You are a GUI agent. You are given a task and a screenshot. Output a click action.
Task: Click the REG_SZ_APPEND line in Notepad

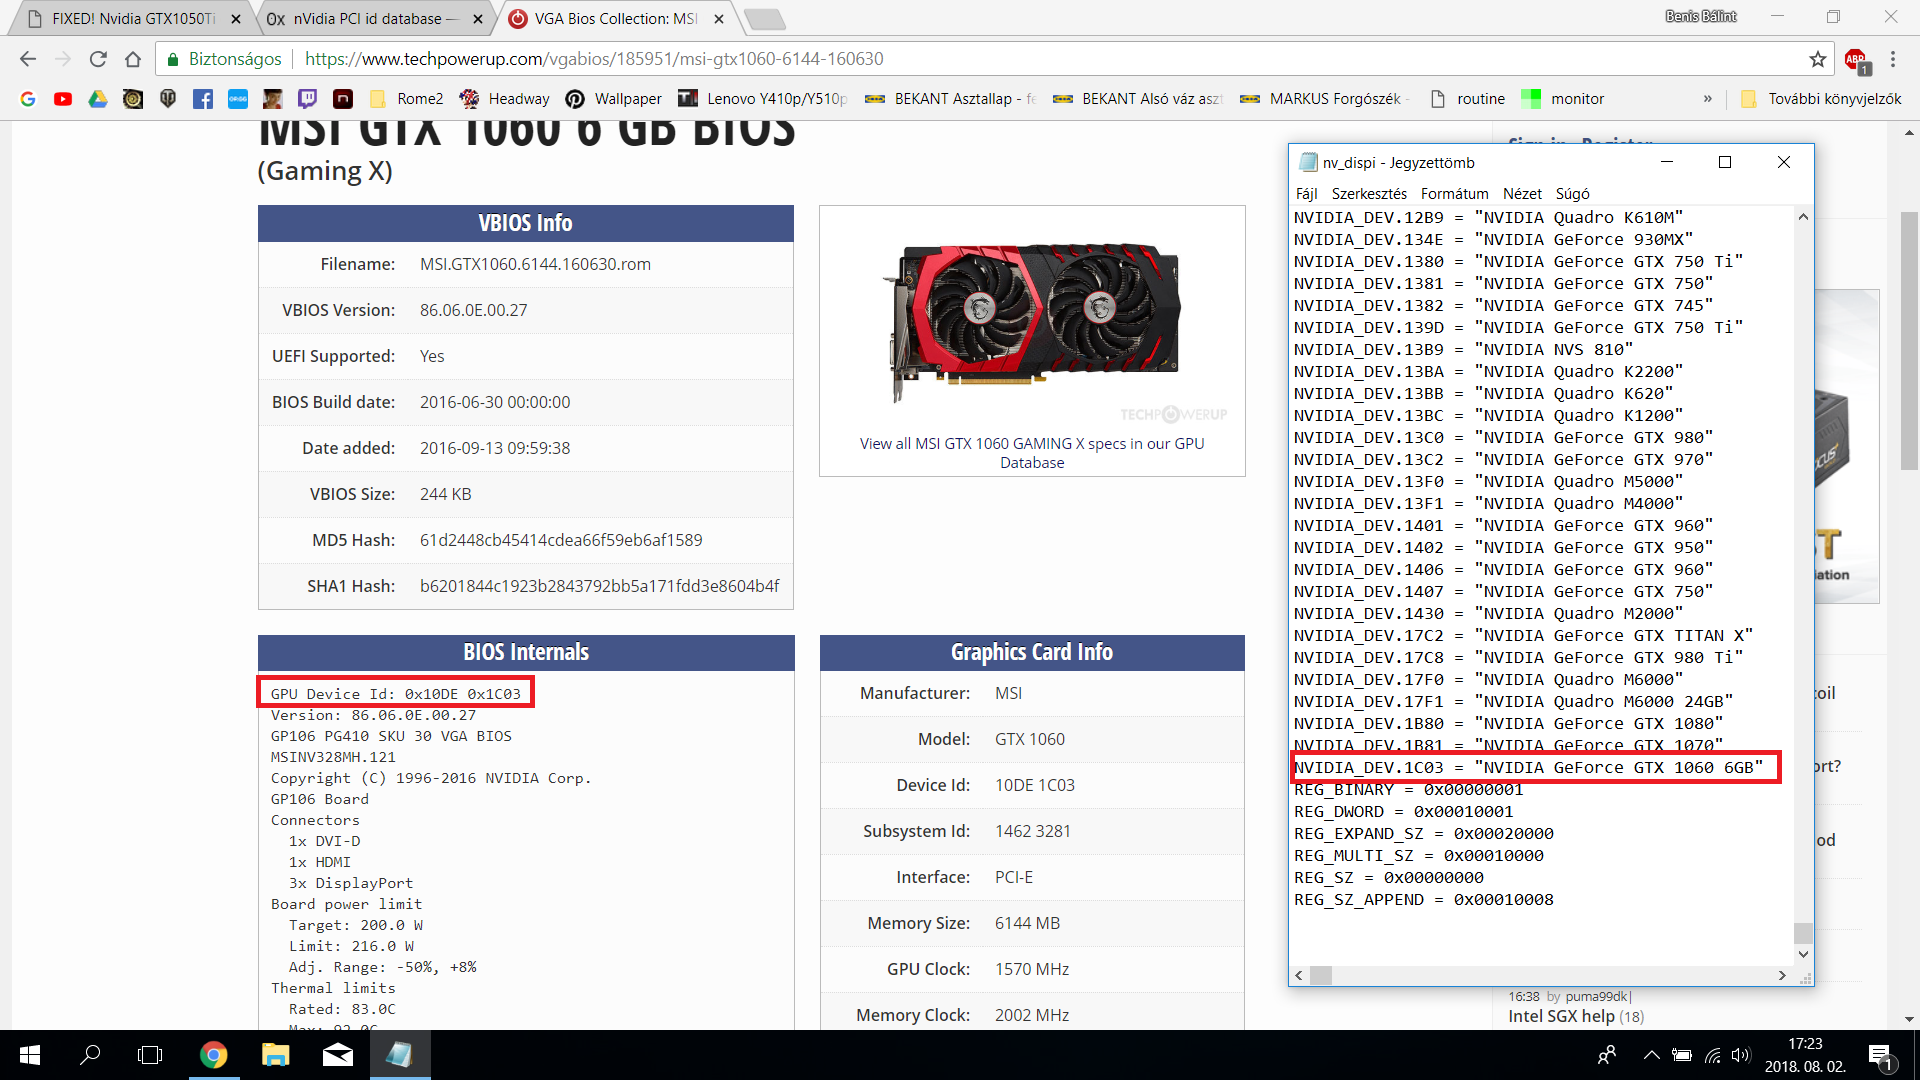pyautogui.click(x=1424, y=900)
